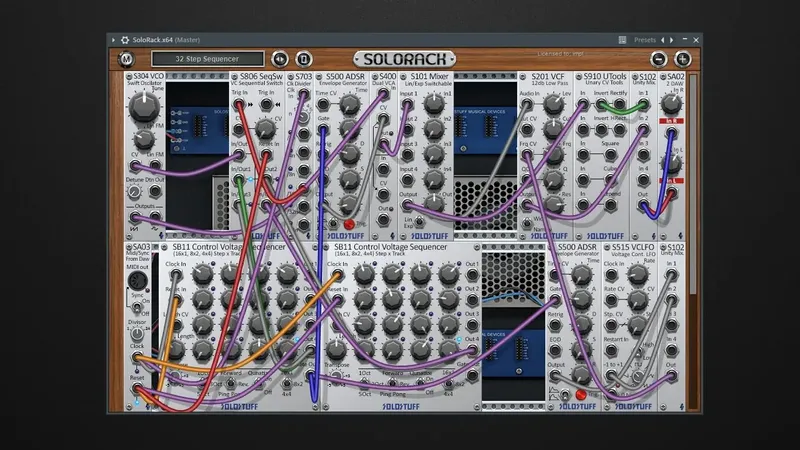
Task: Click the S515 VCLFO Clock In jack
Action: pos(611,275)
